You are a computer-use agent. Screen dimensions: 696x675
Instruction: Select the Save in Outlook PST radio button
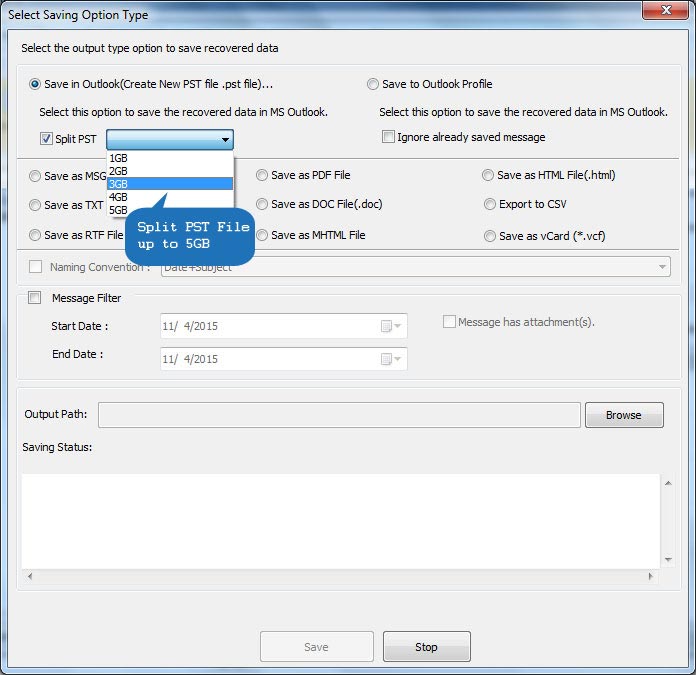tap(37, 85)
